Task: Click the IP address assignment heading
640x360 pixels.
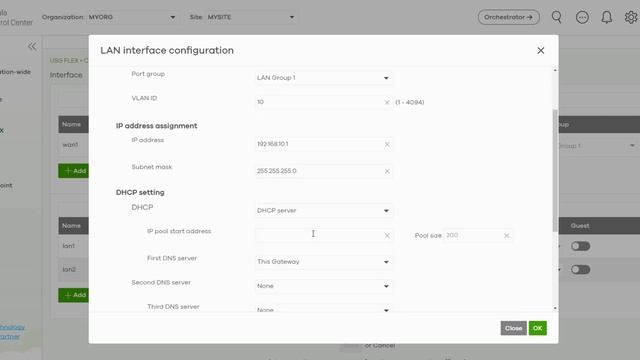Action: [x=156, y=126]
